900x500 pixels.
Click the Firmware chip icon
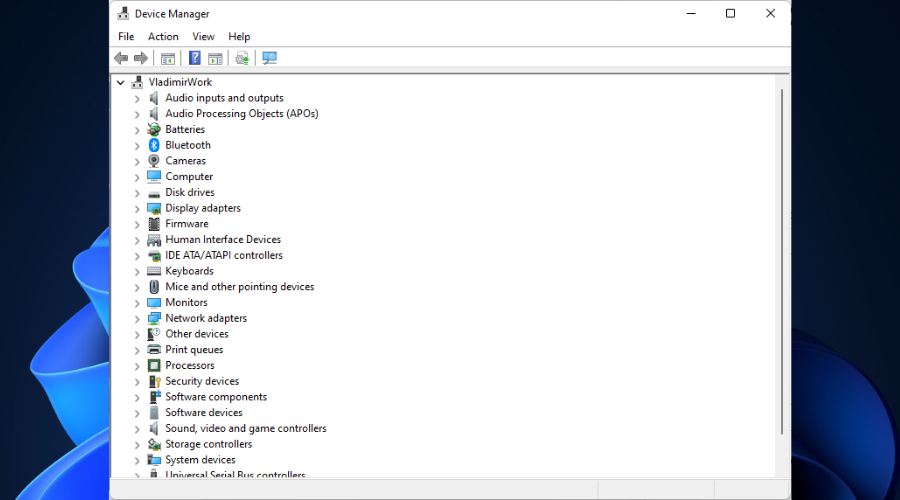coord(154,224)
